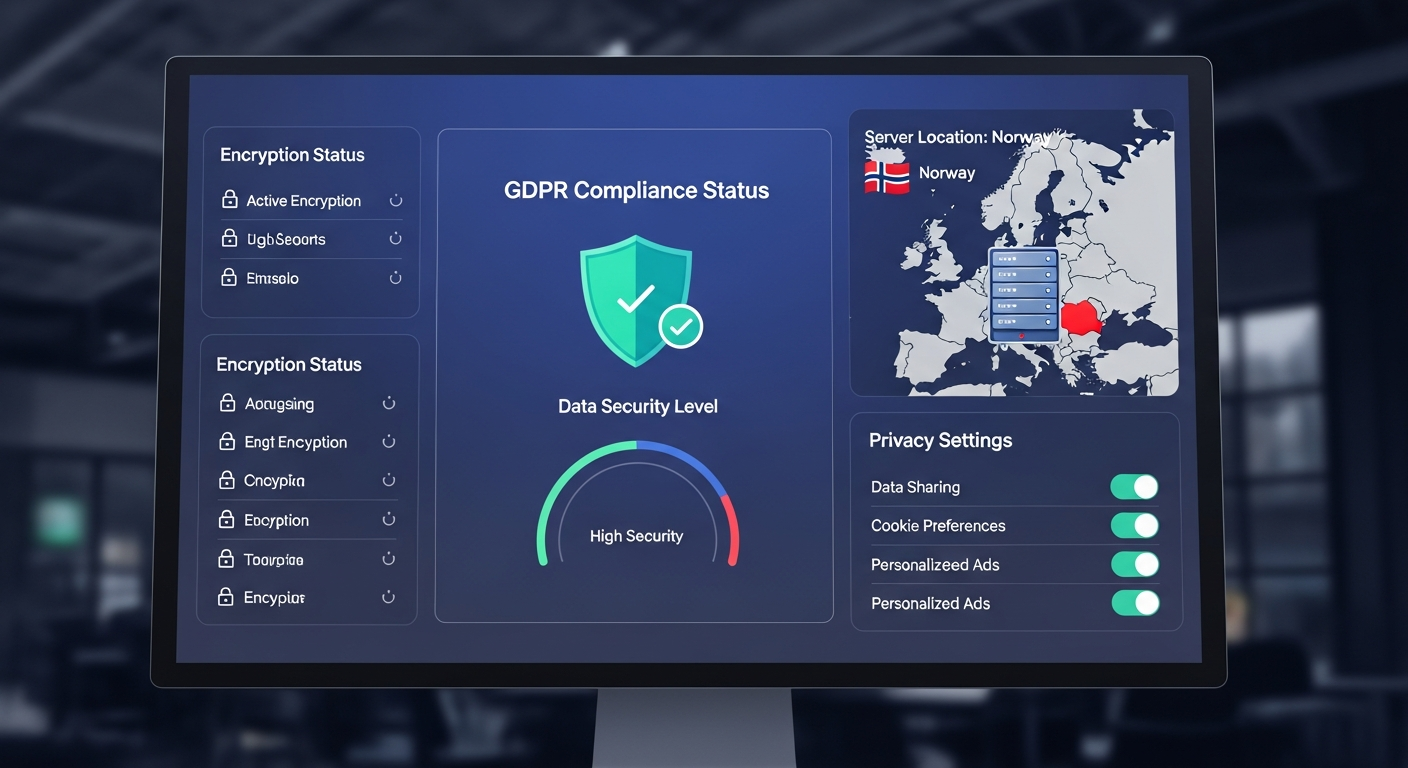Click the Emsolo label
Image resolution: width=1408 pixels, height=768 pixels.
(x=272, y=278)
